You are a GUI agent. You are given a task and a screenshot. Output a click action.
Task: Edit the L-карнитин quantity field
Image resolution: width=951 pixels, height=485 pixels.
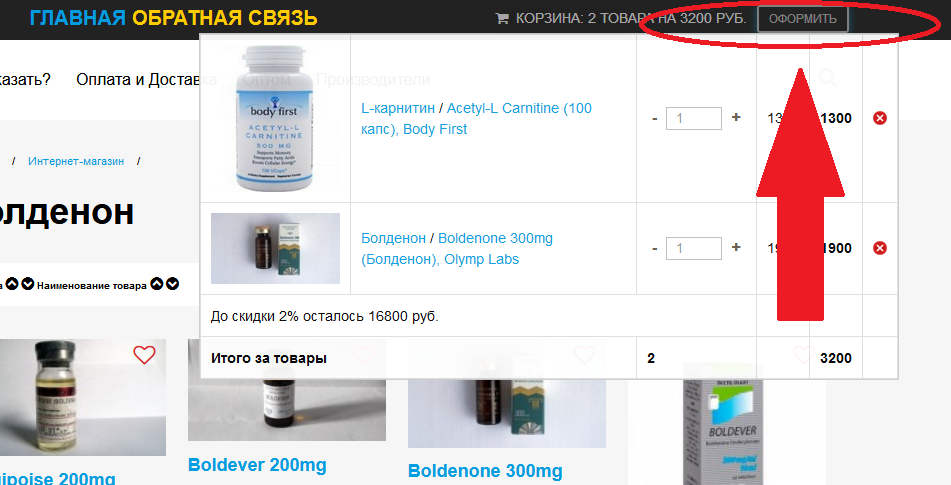694,118
